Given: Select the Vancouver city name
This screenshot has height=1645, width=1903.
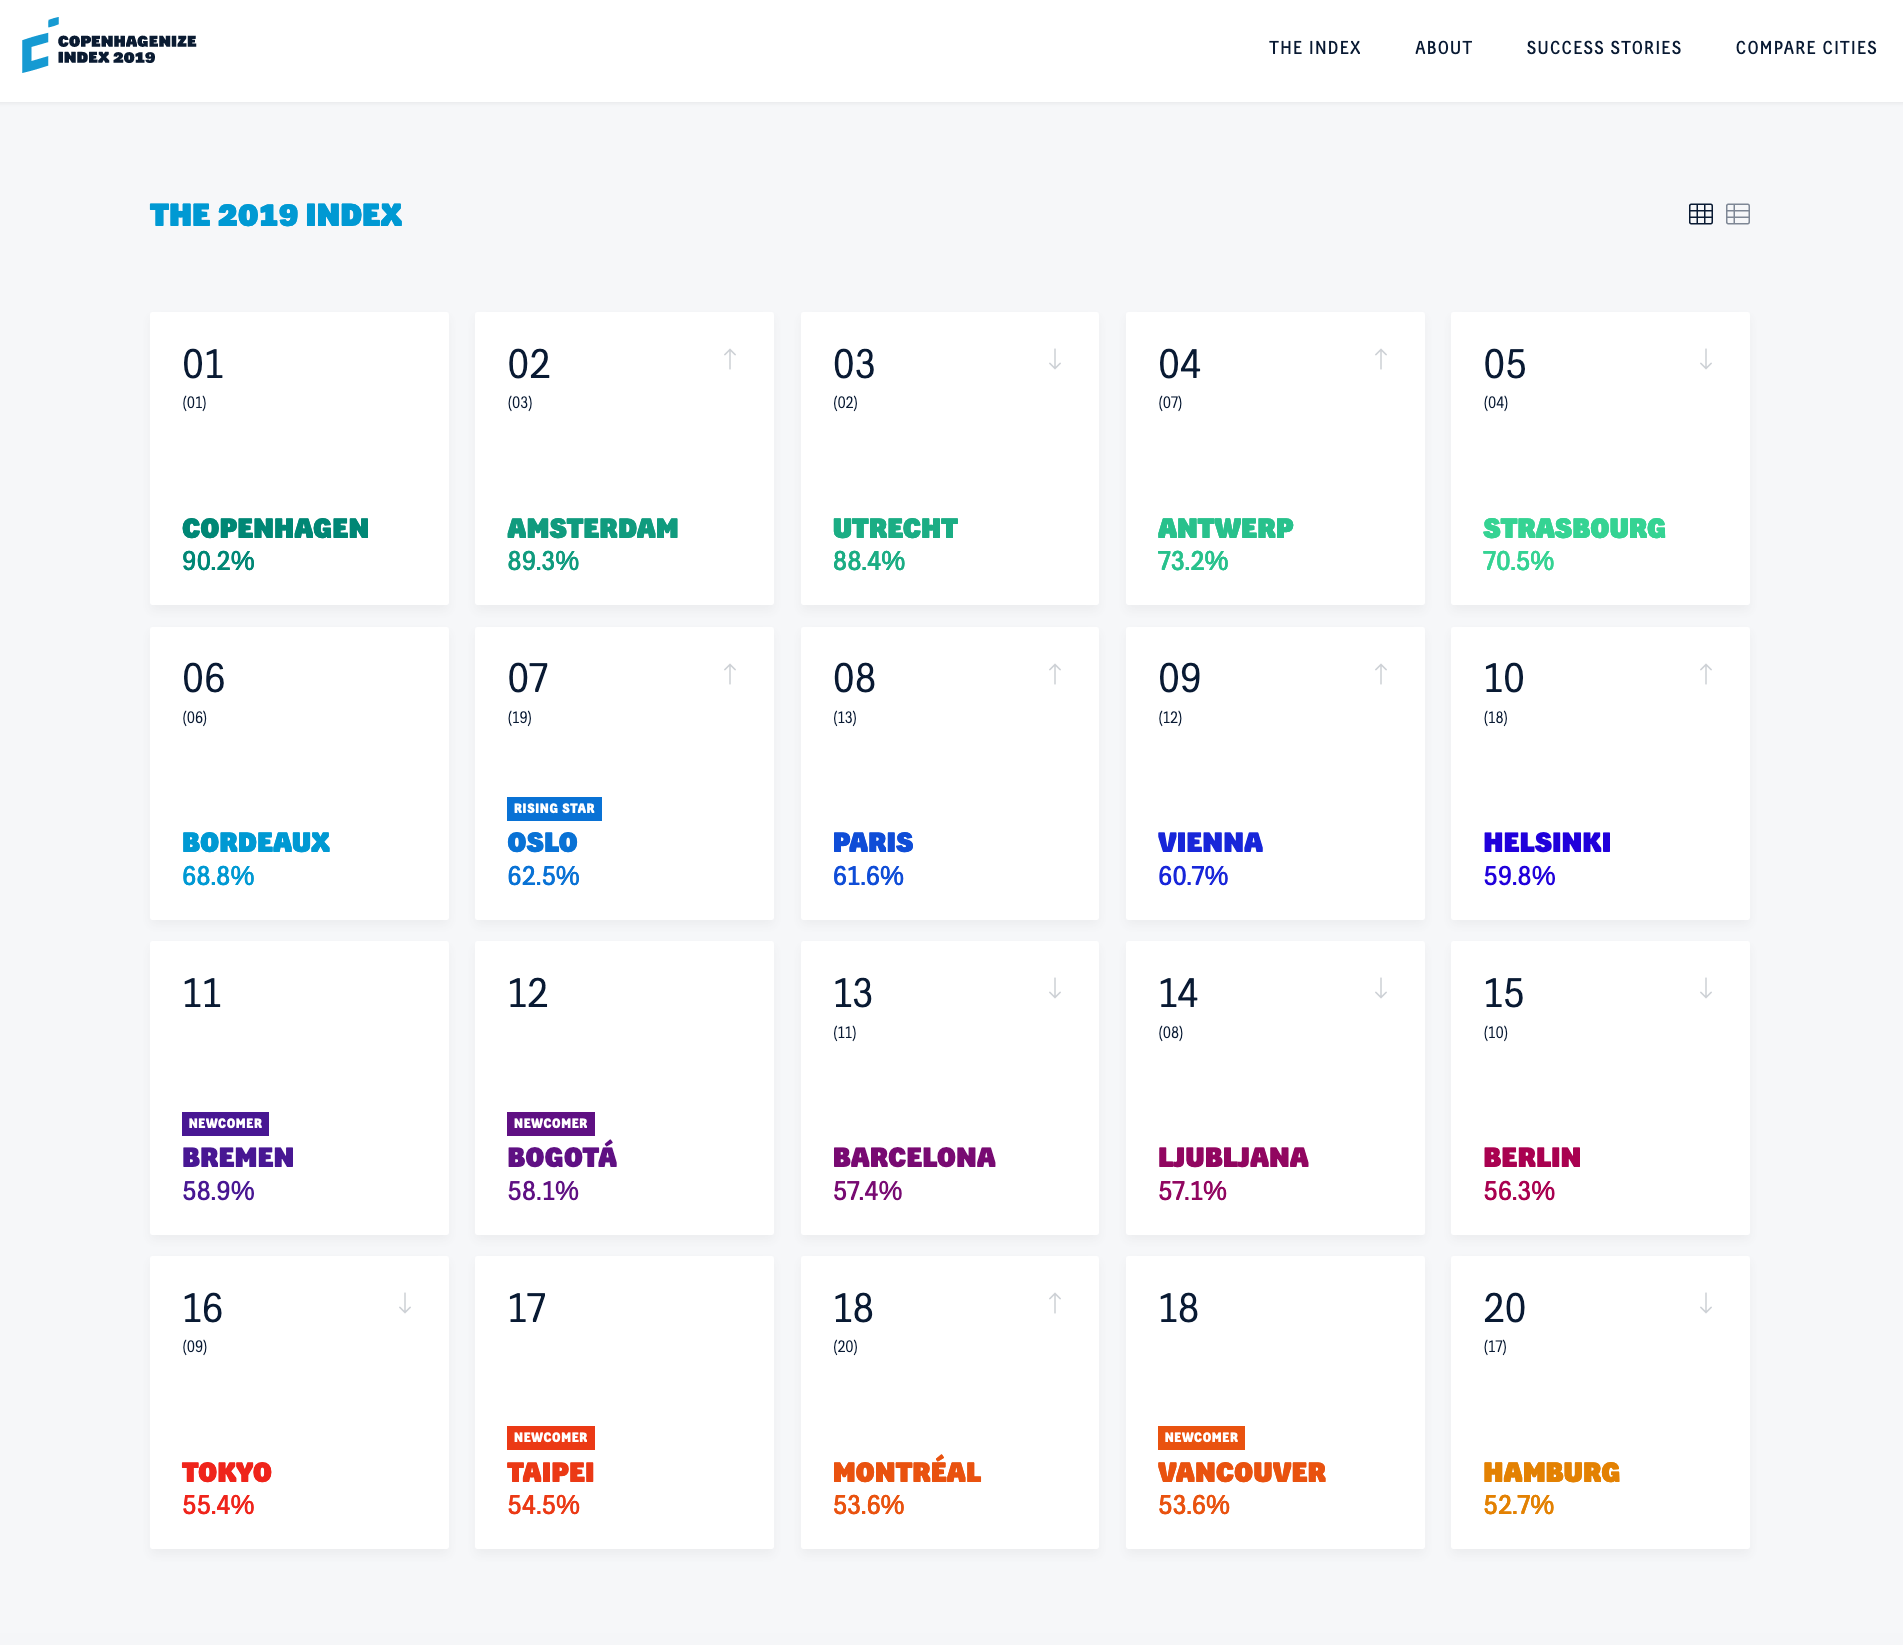Looking at the screenshot, I should [1242, 1472].
